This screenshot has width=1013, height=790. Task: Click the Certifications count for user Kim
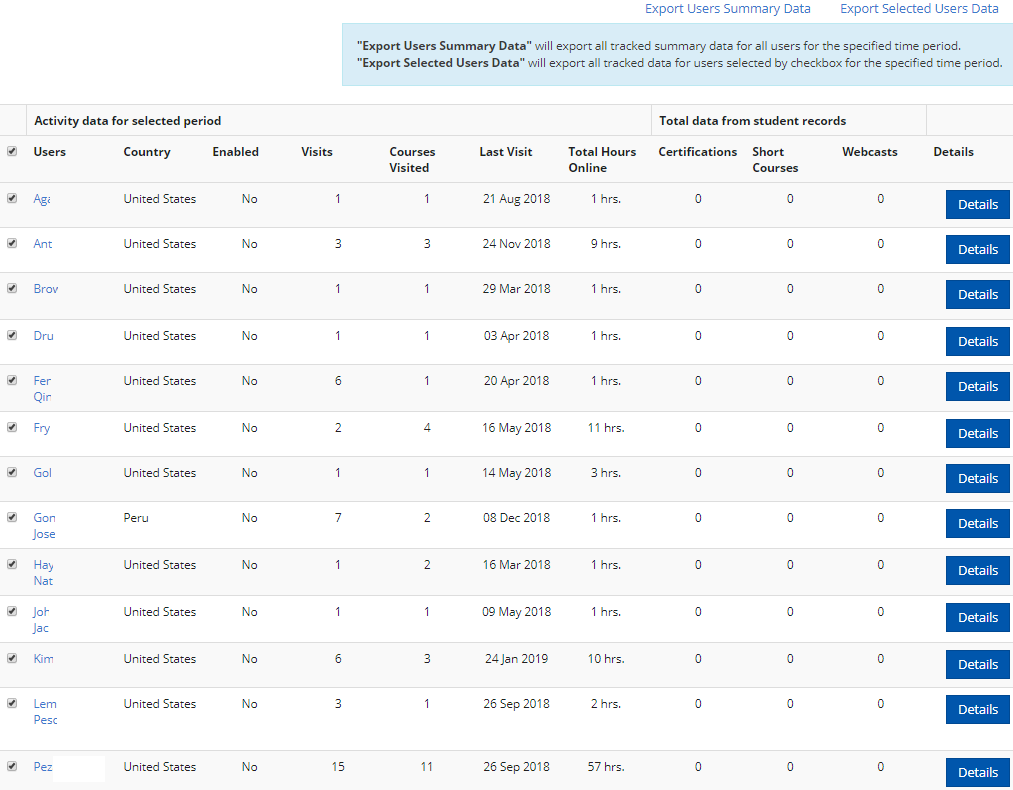point(698,659)
